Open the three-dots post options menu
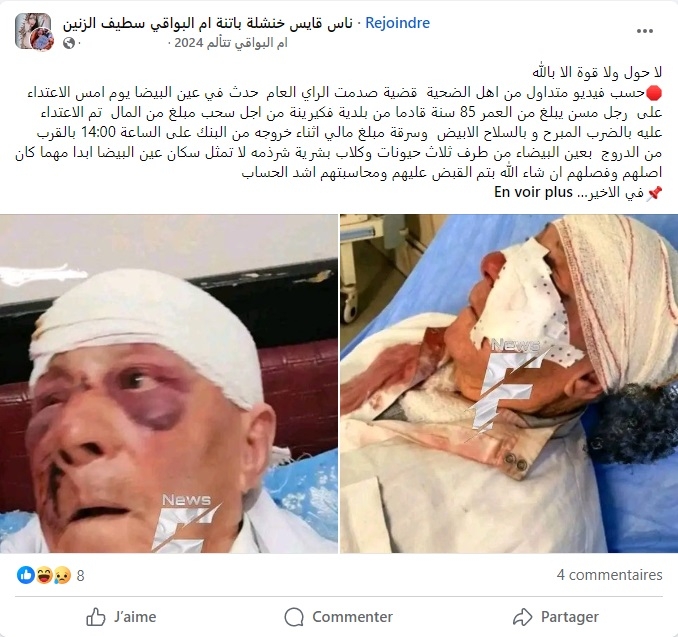This screenshot has width=678, height=637. point(644,31)
